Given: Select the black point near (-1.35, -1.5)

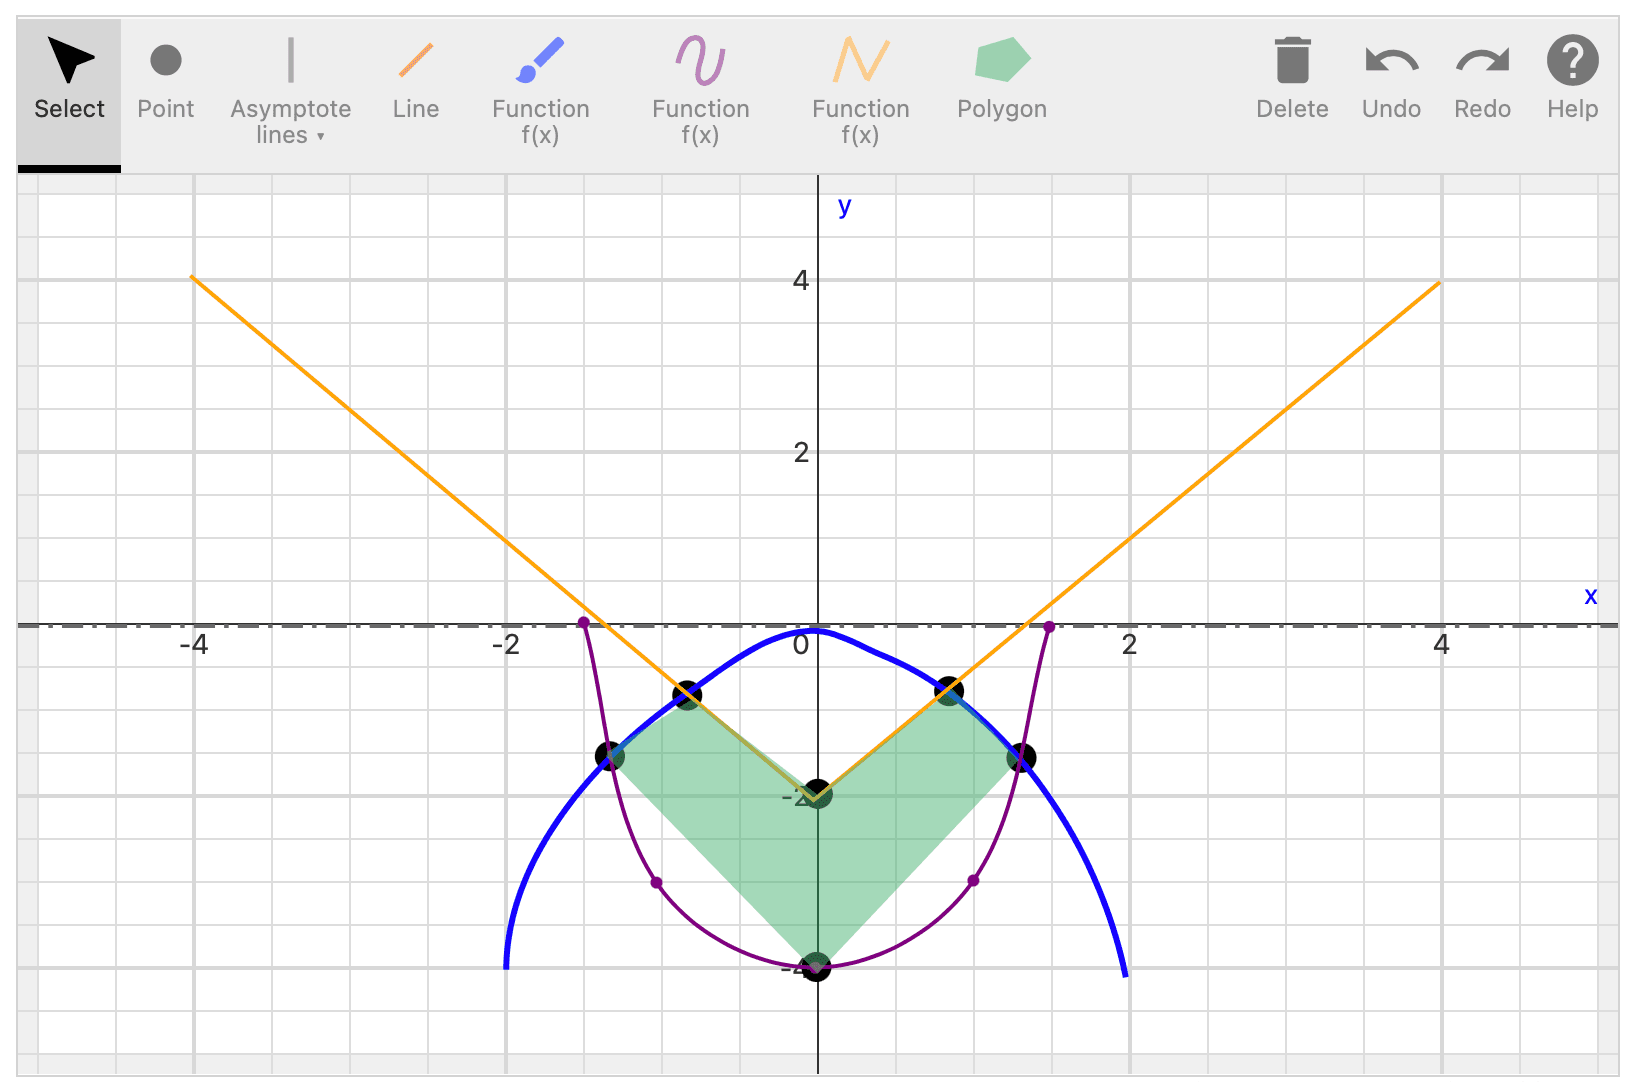Looking at the screenshot, I should coord(609,756).
